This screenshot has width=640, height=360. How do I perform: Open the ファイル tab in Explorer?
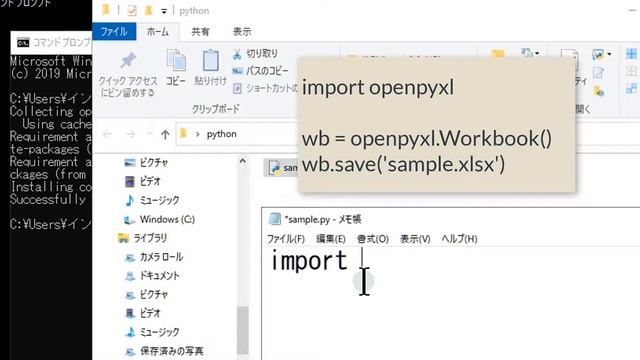tap(114, 32)
